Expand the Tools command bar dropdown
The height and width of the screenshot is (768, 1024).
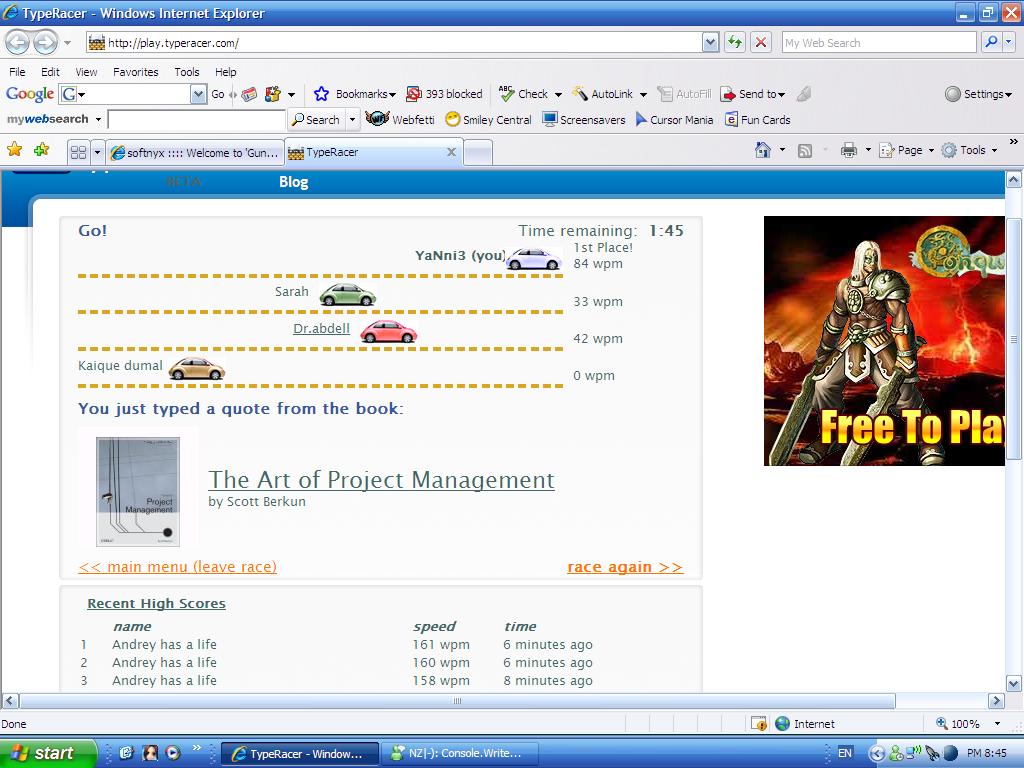tap(995, 150)
